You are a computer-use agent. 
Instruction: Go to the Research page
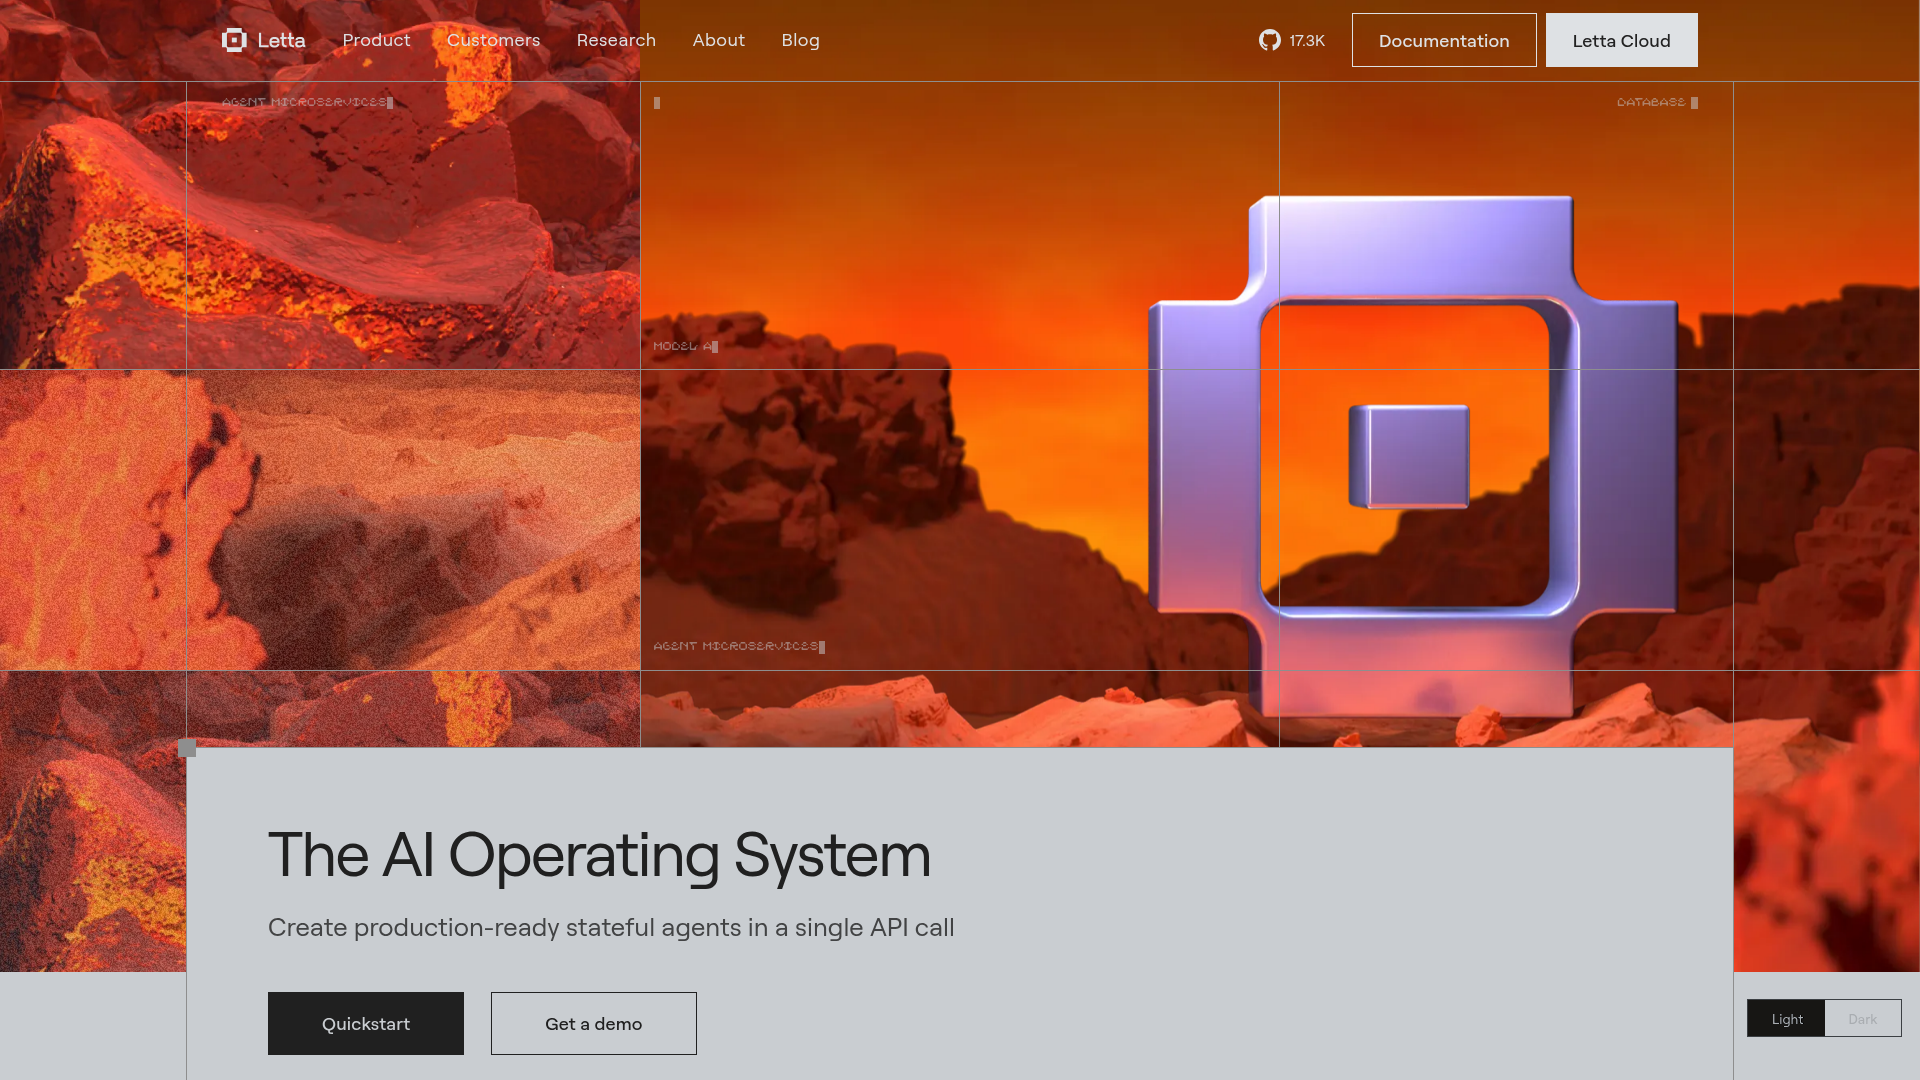[616, 40]
